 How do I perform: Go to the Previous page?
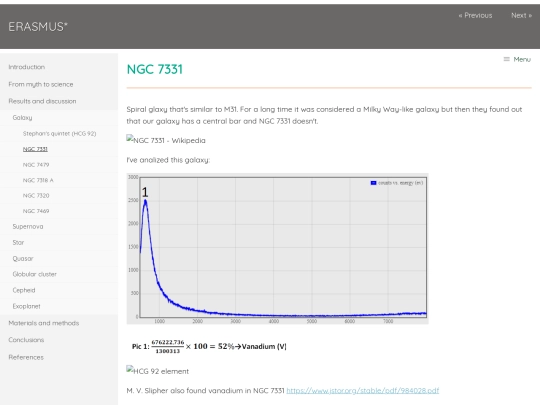click(x=475, y=15)
